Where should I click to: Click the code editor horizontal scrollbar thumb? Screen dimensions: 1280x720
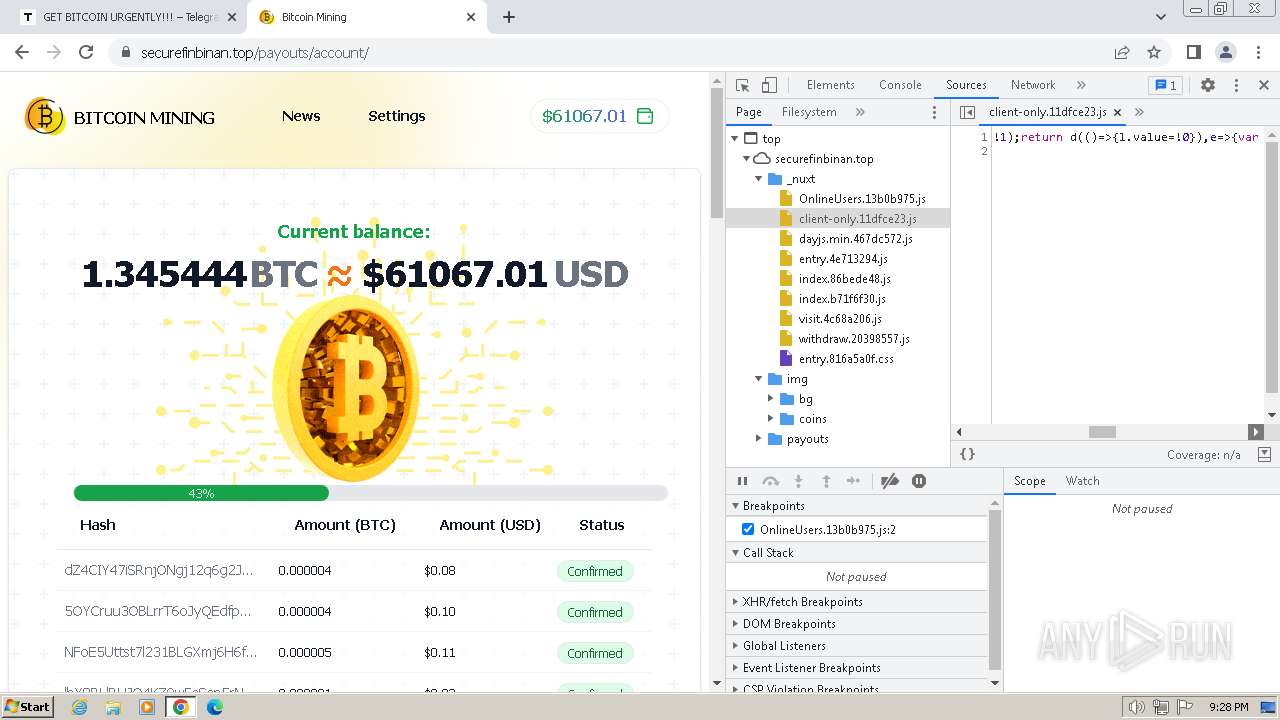click(1102, 432)
